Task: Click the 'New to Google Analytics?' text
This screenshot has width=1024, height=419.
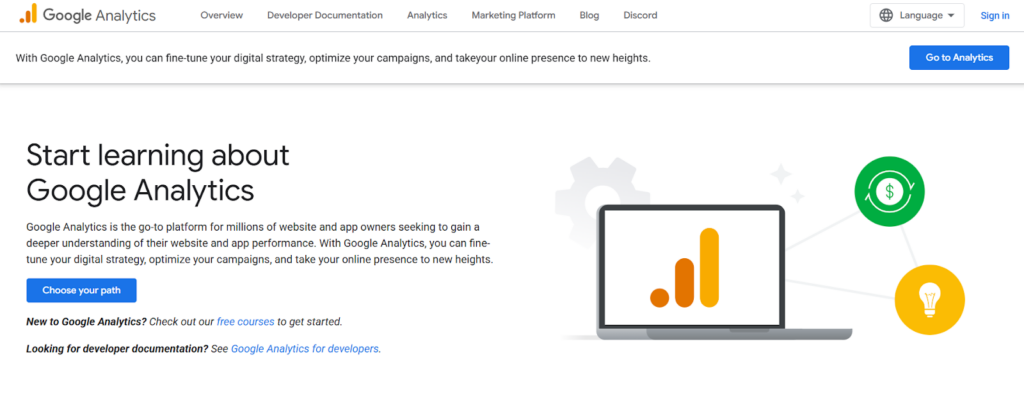Action: tap(87, 322)
